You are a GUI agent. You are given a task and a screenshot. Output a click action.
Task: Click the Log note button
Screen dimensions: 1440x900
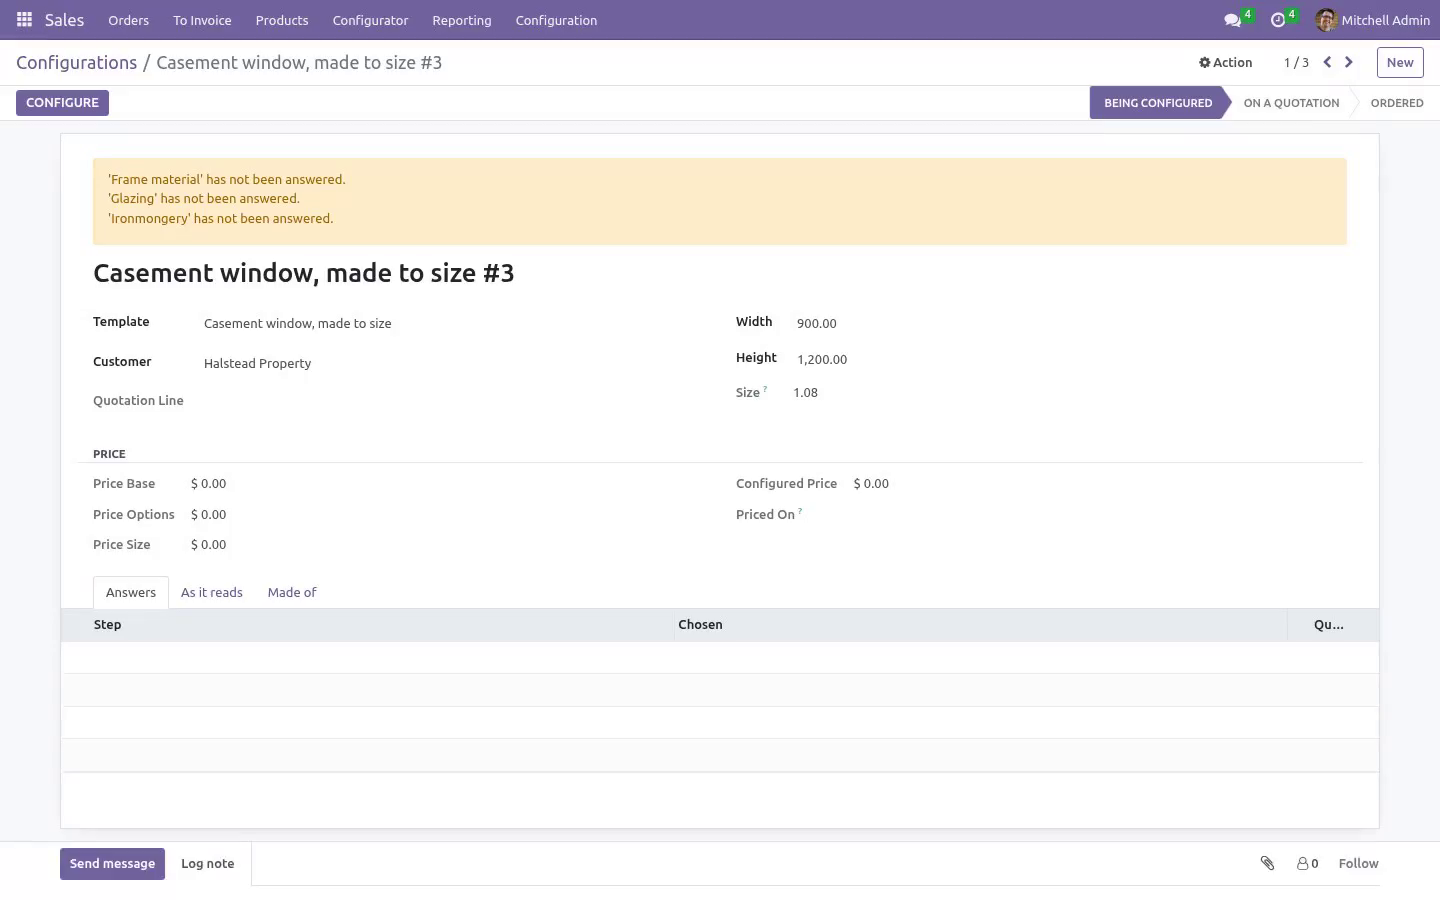click(x=208, y=864)
